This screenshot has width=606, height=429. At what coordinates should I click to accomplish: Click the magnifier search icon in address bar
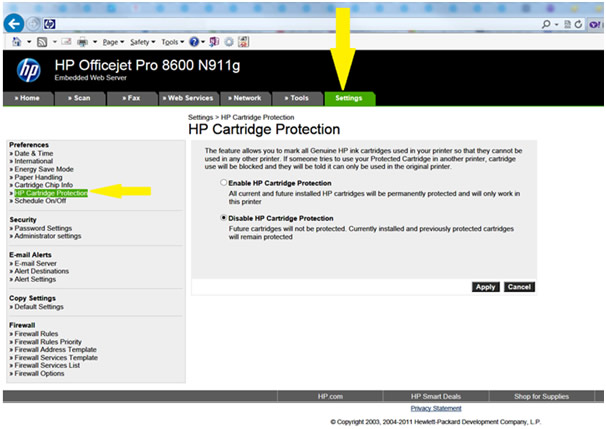[x=546, y=24]
